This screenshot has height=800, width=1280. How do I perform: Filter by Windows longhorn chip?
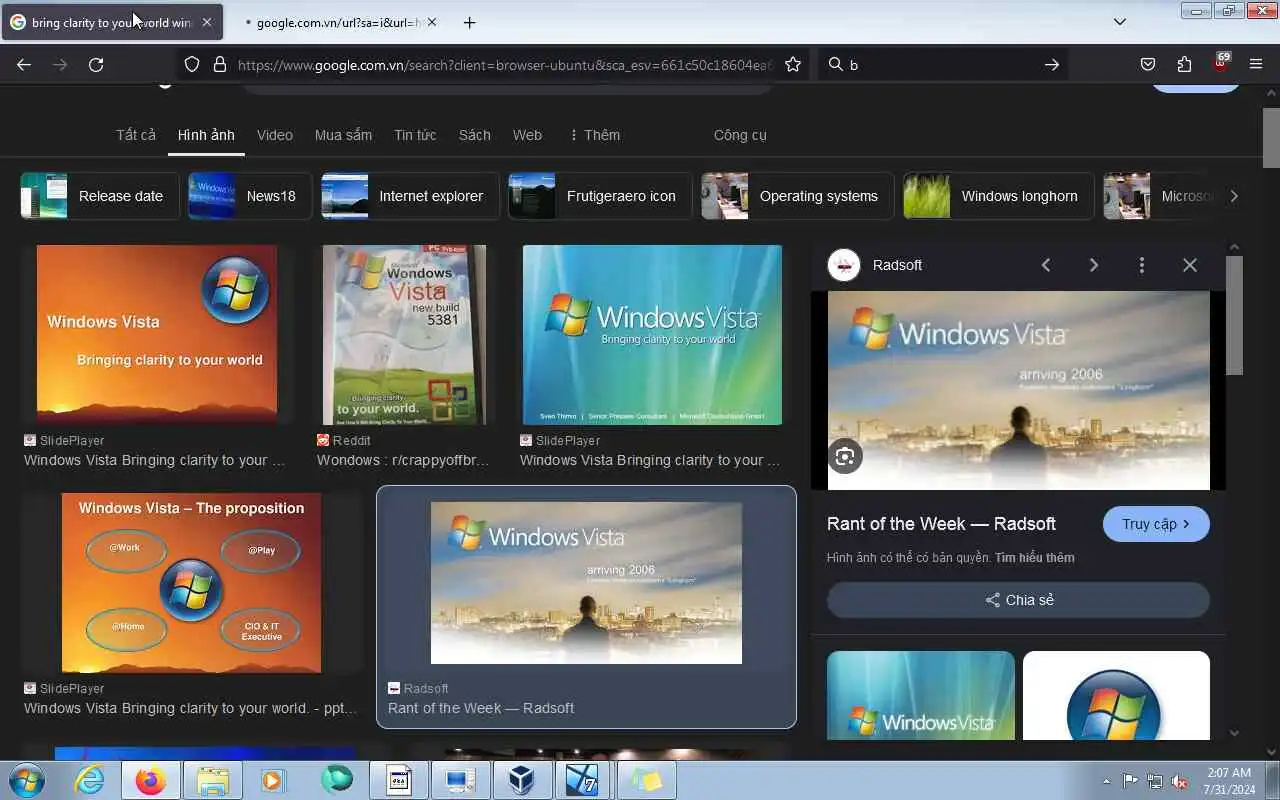[x=999, y=196]
